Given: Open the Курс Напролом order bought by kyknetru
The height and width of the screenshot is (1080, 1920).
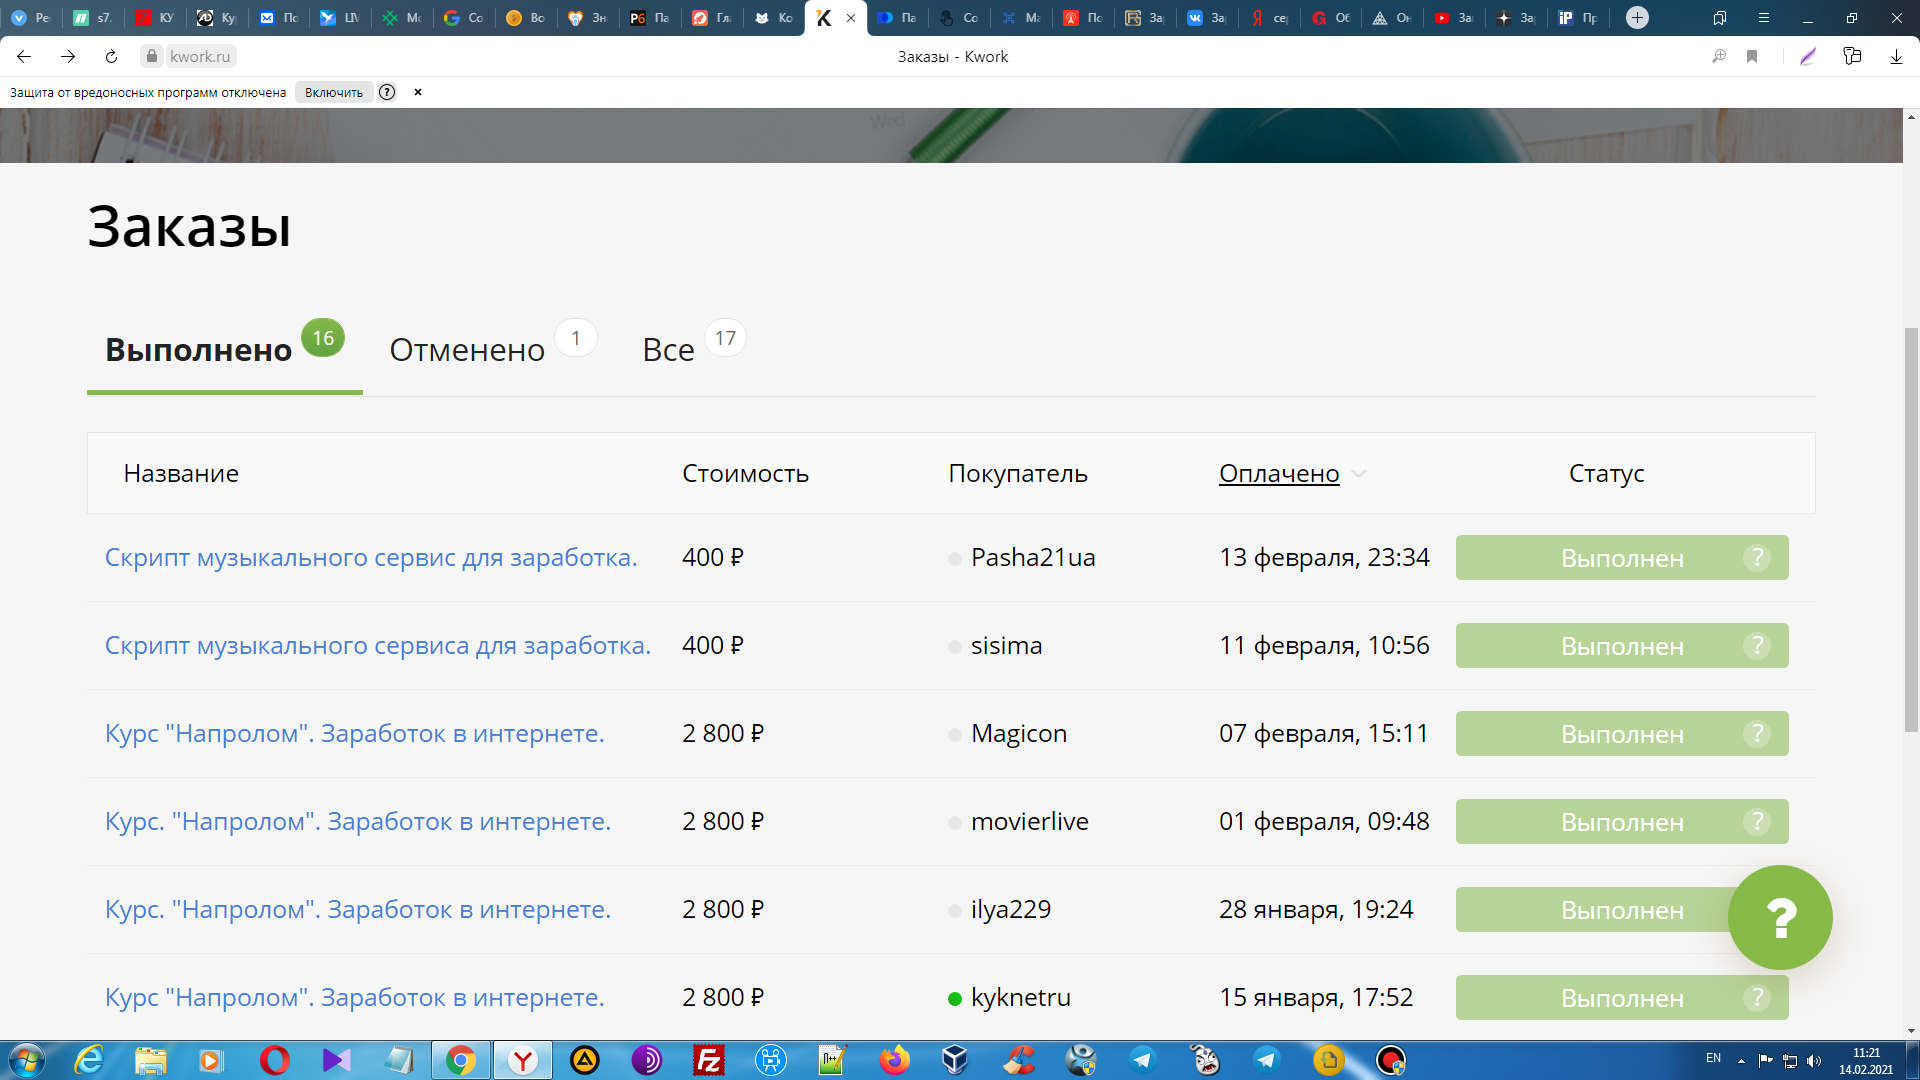Looking at the screenshot, I should tap(355, 998).
